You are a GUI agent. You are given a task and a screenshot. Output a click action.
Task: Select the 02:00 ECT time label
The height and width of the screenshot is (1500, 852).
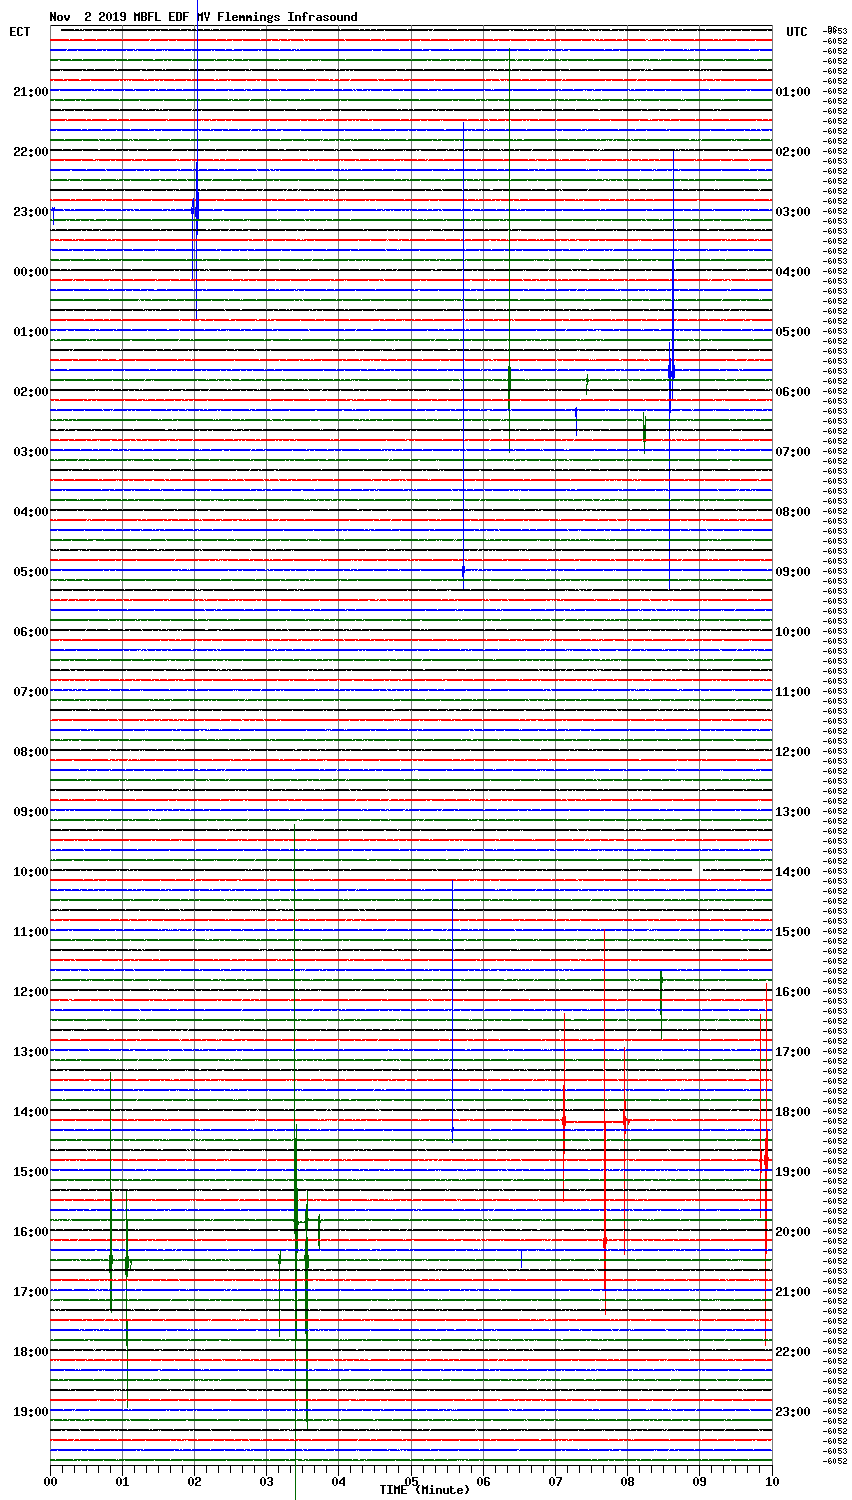(30, 392)
